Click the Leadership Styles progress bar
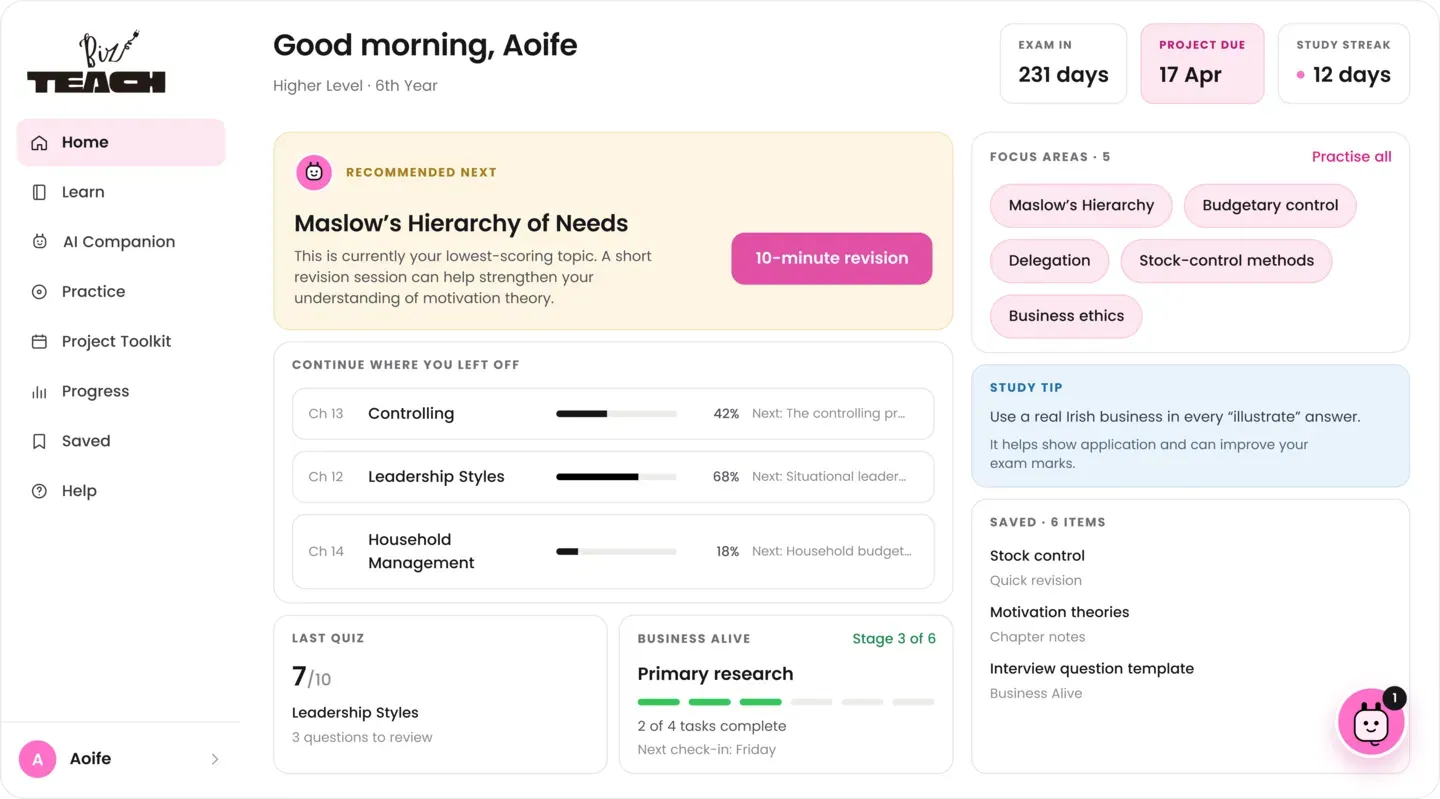1440x799 pixels. point(616,477)
